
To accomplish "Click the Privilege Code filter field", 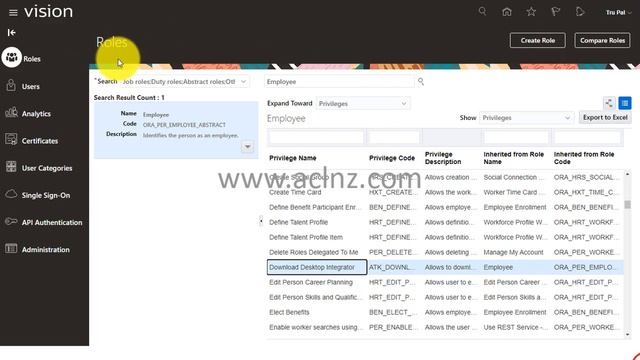I will (x=394, y=137).
